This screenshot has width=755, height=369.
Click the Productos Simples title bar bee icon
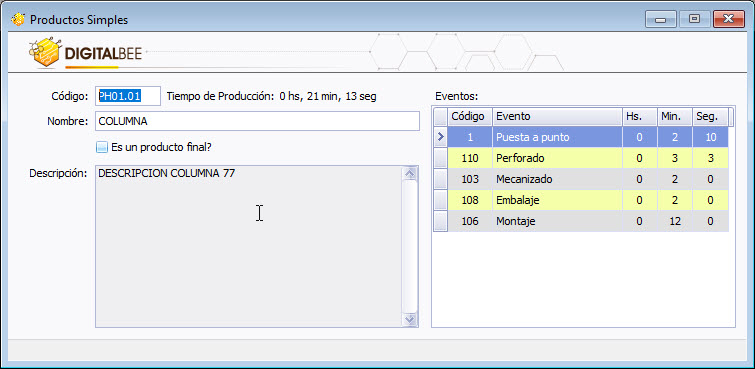point(18,19)
